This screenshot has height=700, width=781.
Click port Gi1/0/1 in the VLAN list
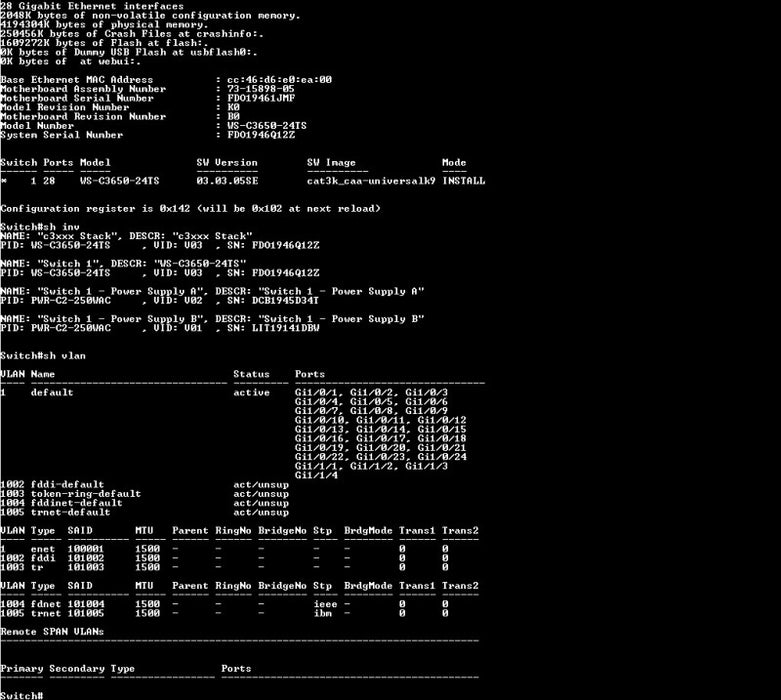pyautogui.click(x=316, y=393)
